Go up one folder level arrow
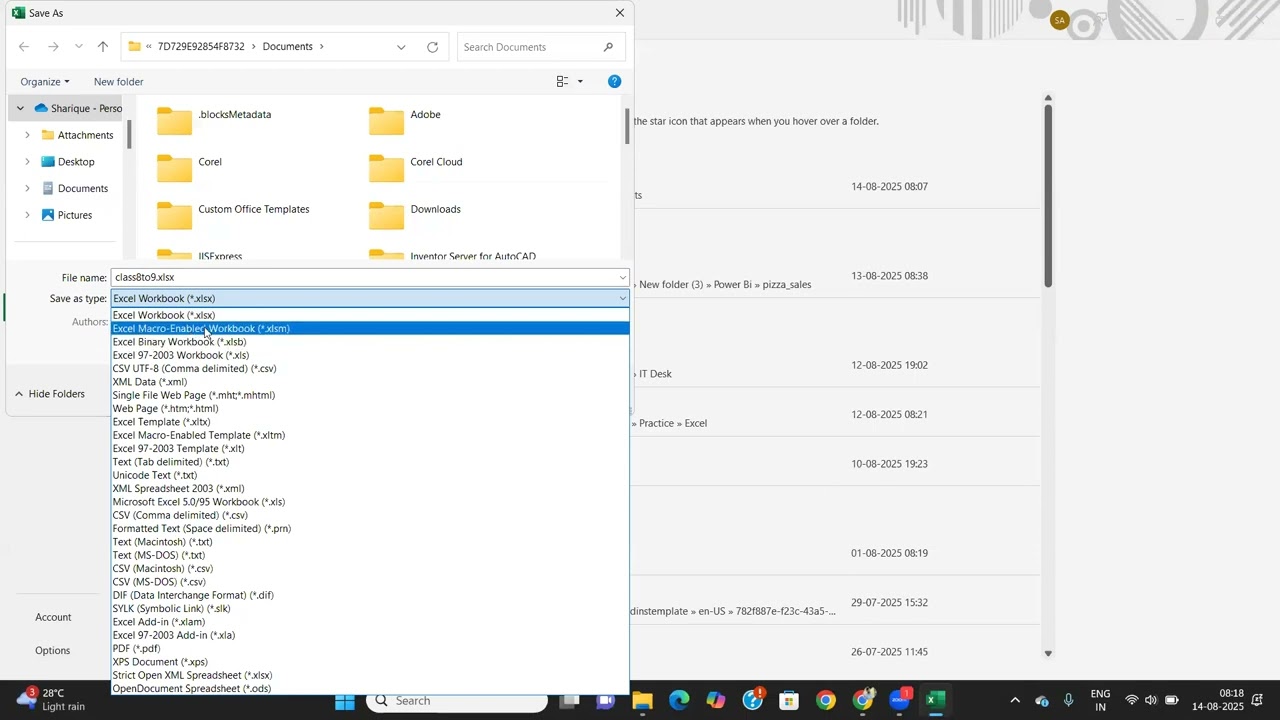 pyautogui.click(x=102, y=47)
